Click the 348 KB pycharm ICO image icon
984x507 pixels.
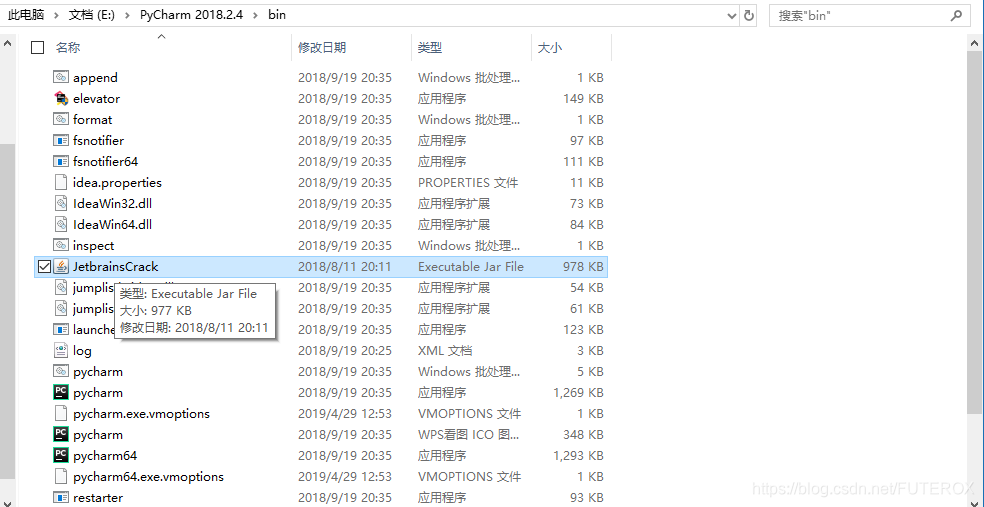[x=61, y=435]
